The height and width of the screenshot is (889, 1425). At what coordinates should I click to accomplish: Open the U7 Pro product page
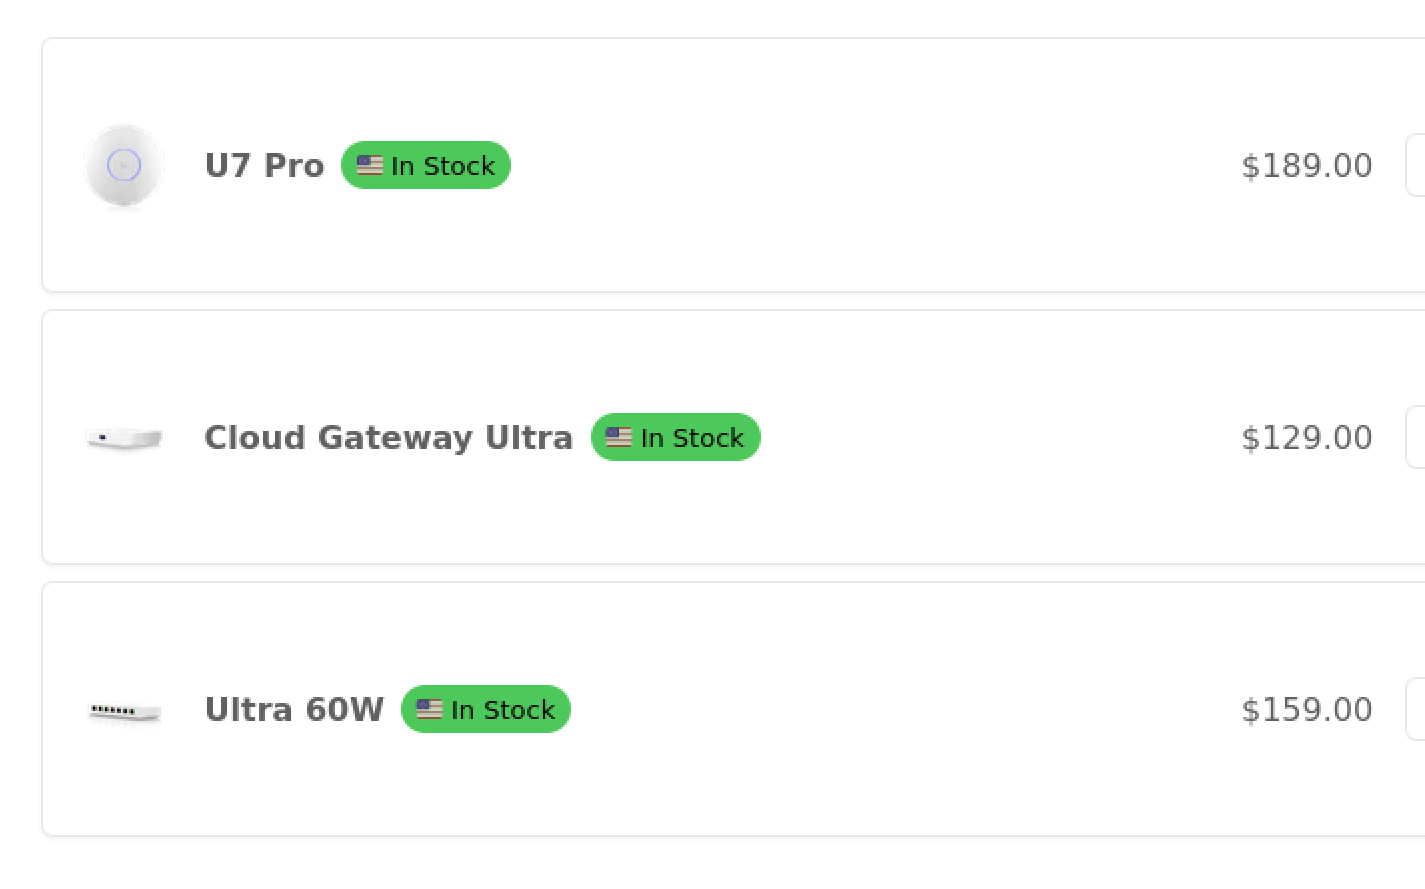pos(264,165)
